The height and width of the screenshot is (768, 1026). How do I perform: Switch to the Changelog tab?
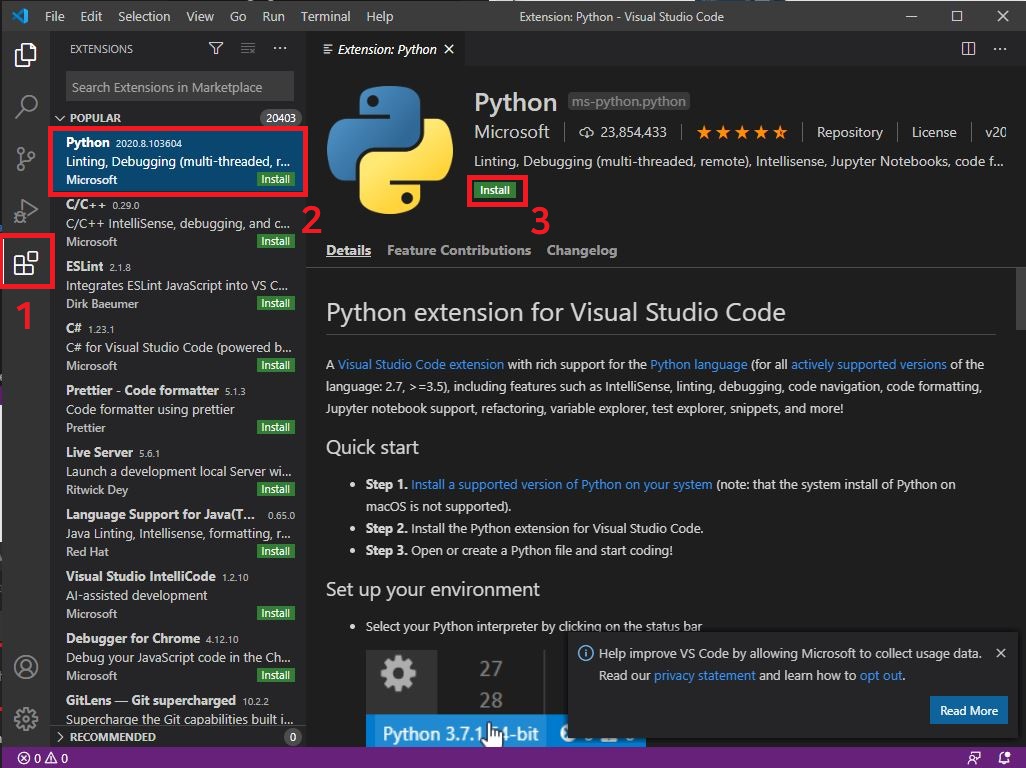click(x=582, y=250)
